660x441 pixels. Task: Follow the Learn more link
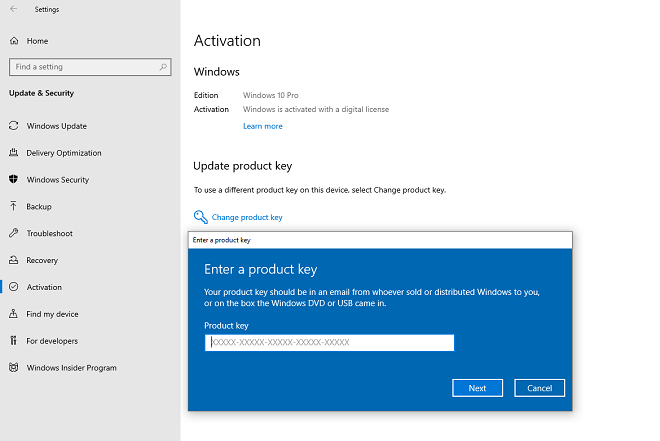[262, 126]
